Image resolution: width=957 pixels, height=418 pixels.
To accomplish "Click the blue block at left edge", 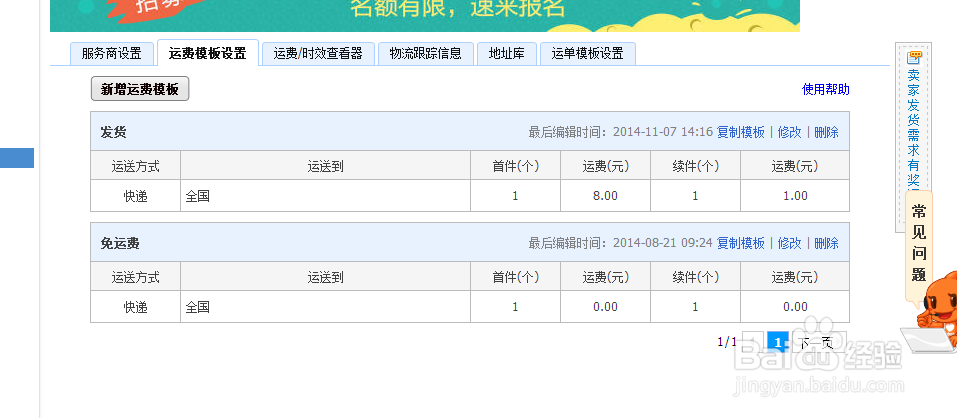I will pyautogui.click(x=16, y=158).
